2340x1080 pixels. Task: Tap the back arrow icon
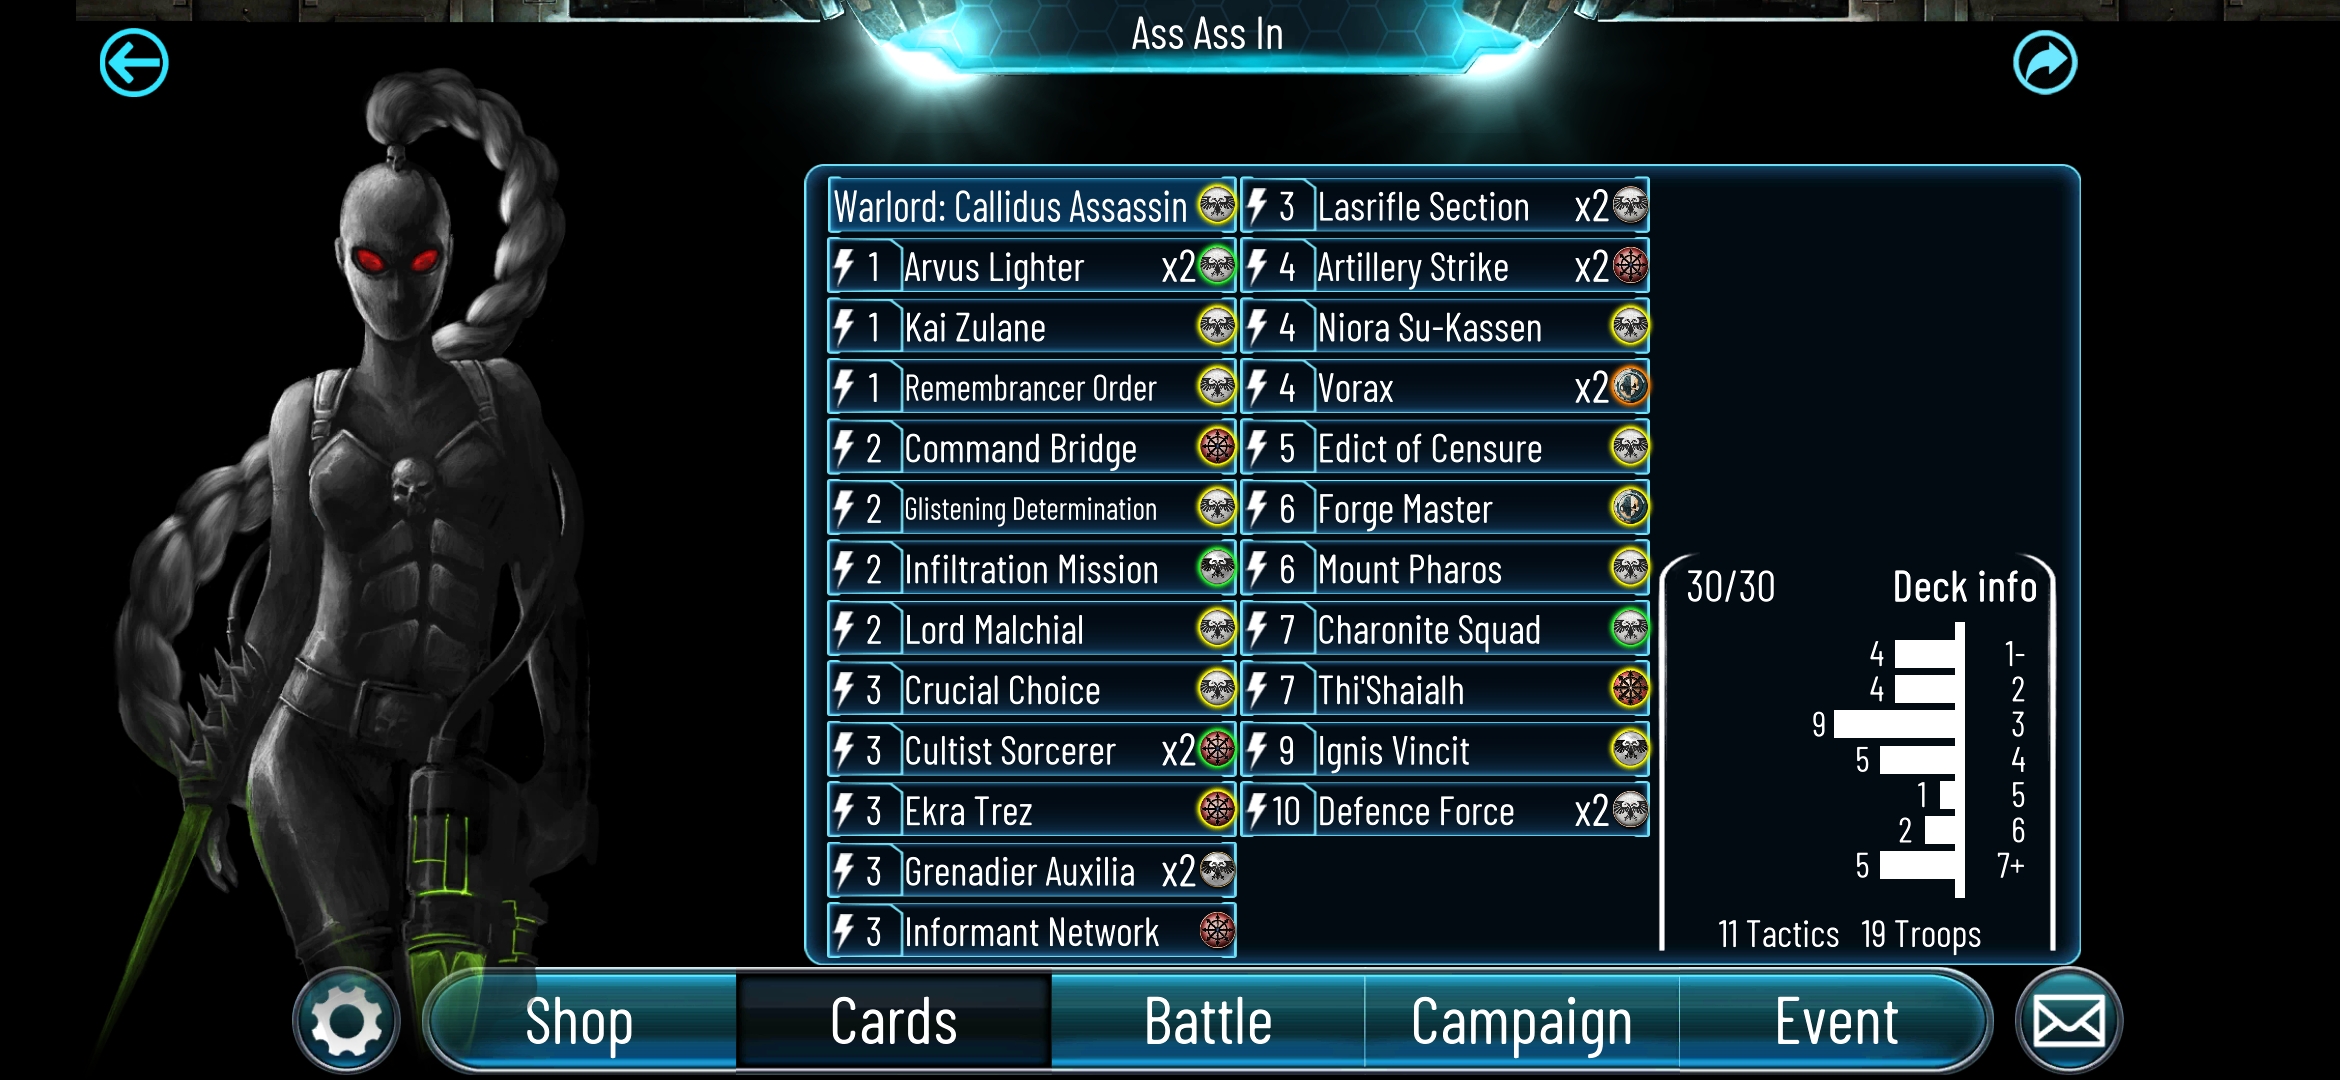tap(134, 63)
